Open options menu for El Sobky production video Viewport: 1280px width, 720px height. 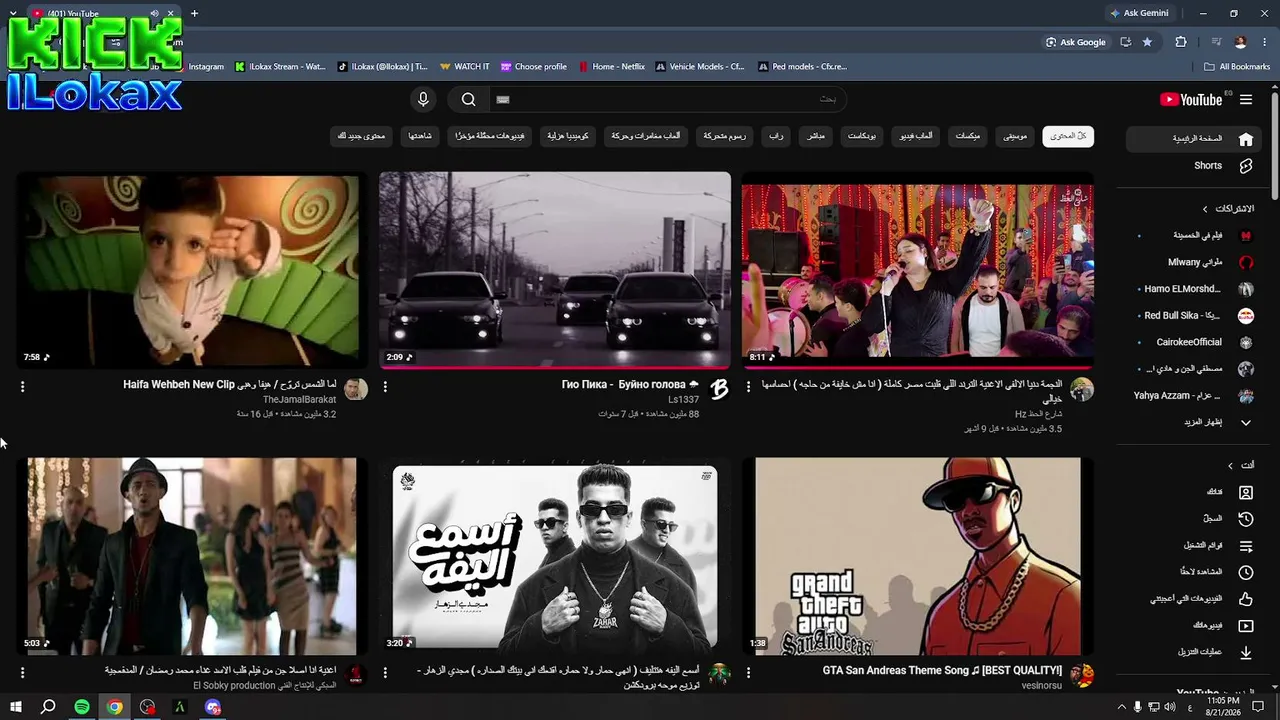pyautogui.click(x=22, y=673)
